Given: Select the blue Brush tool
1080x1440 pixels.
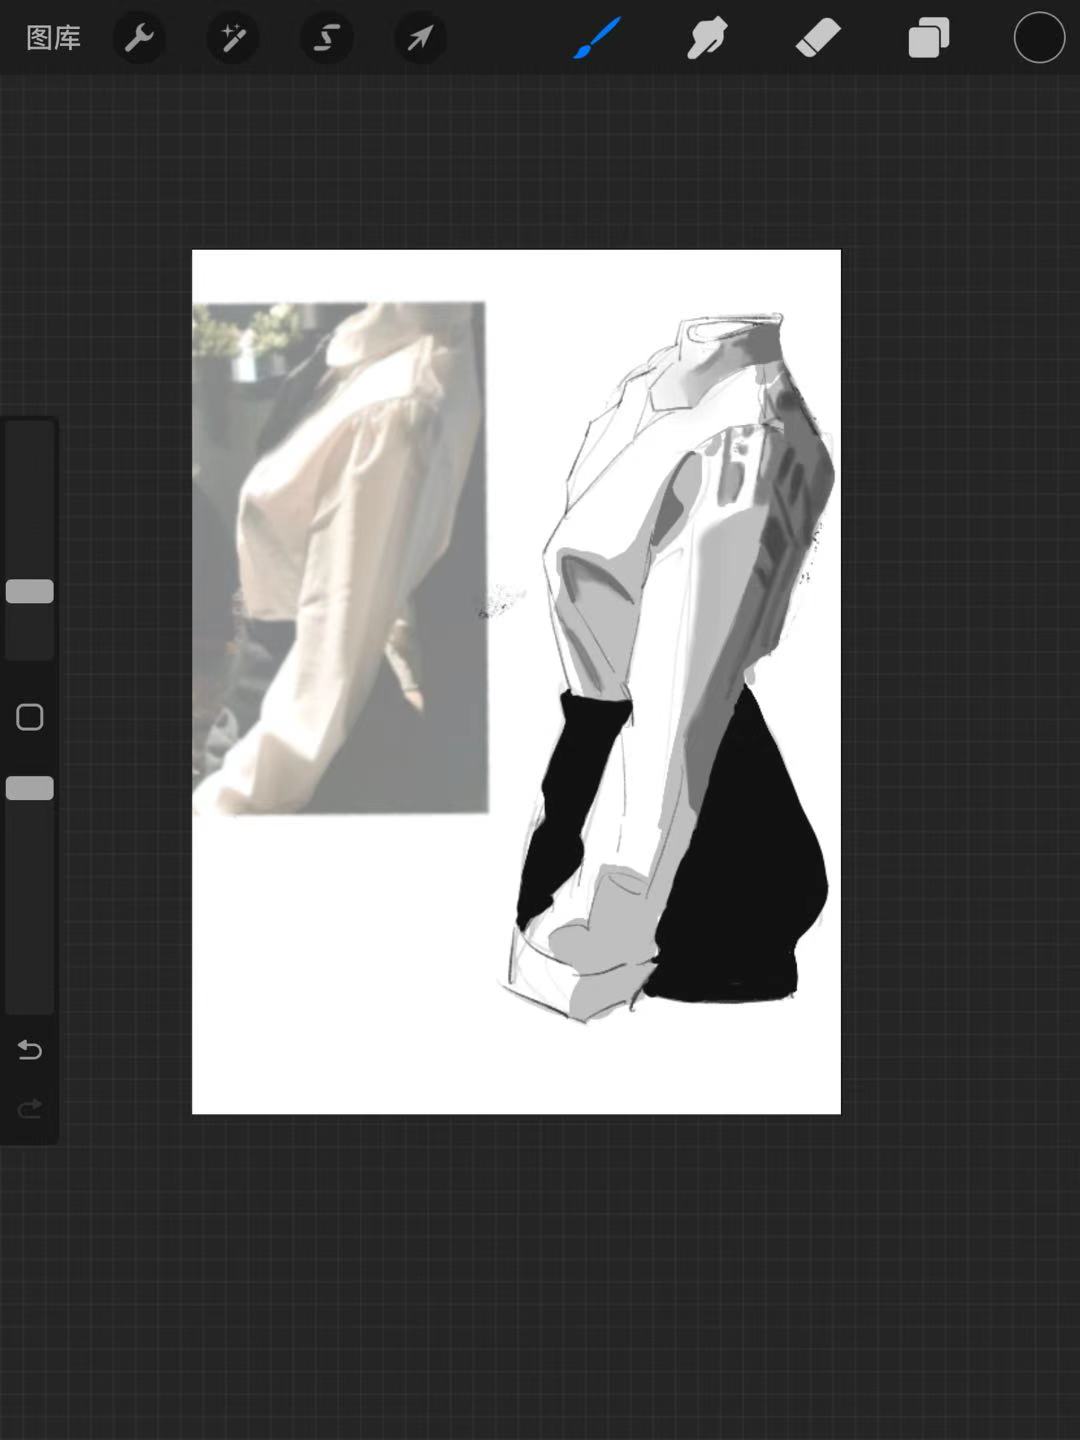Looking at the screenshot, I should coord(597,38).
